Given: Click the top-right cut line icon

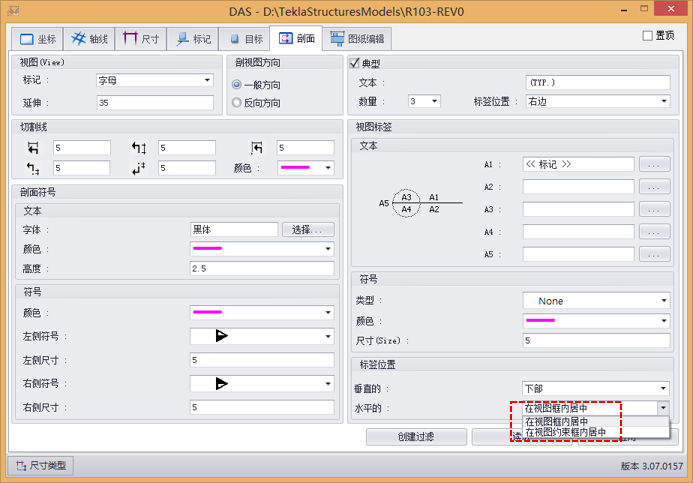Looking at the screenshot, I should [x=257, y=148].
